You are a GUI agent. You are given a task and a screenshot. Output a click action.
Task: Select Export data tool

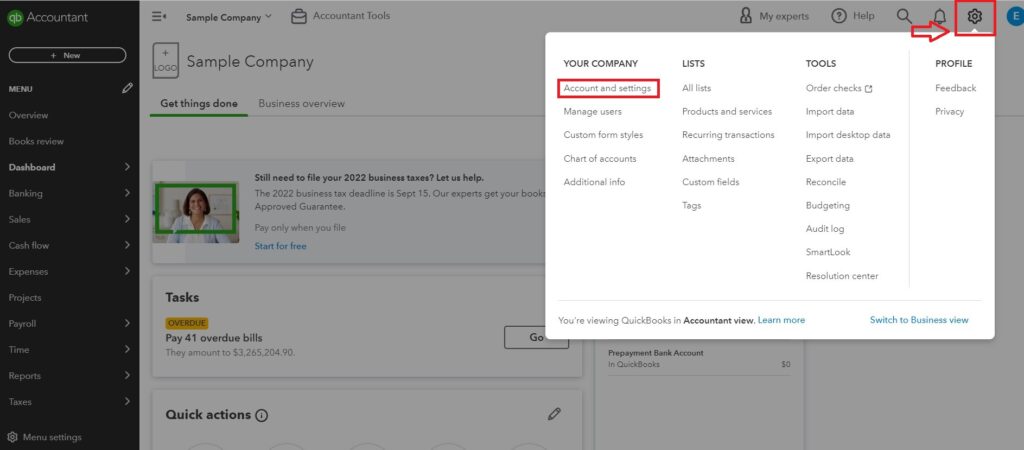[x=829, y=159]
